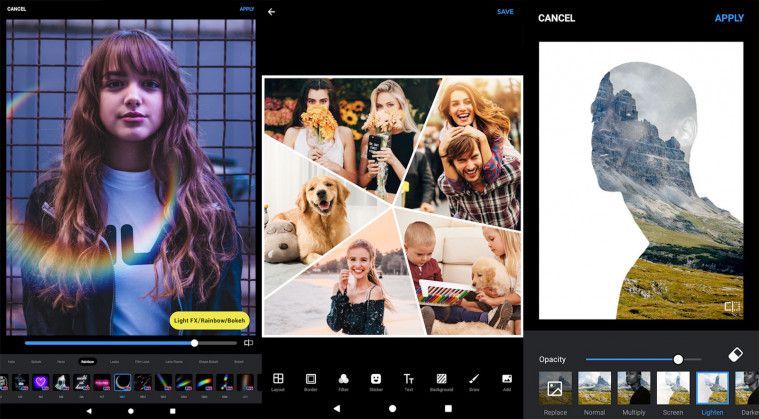
Task: Open the Background tool in collage editor
Action: click(441, 382)
